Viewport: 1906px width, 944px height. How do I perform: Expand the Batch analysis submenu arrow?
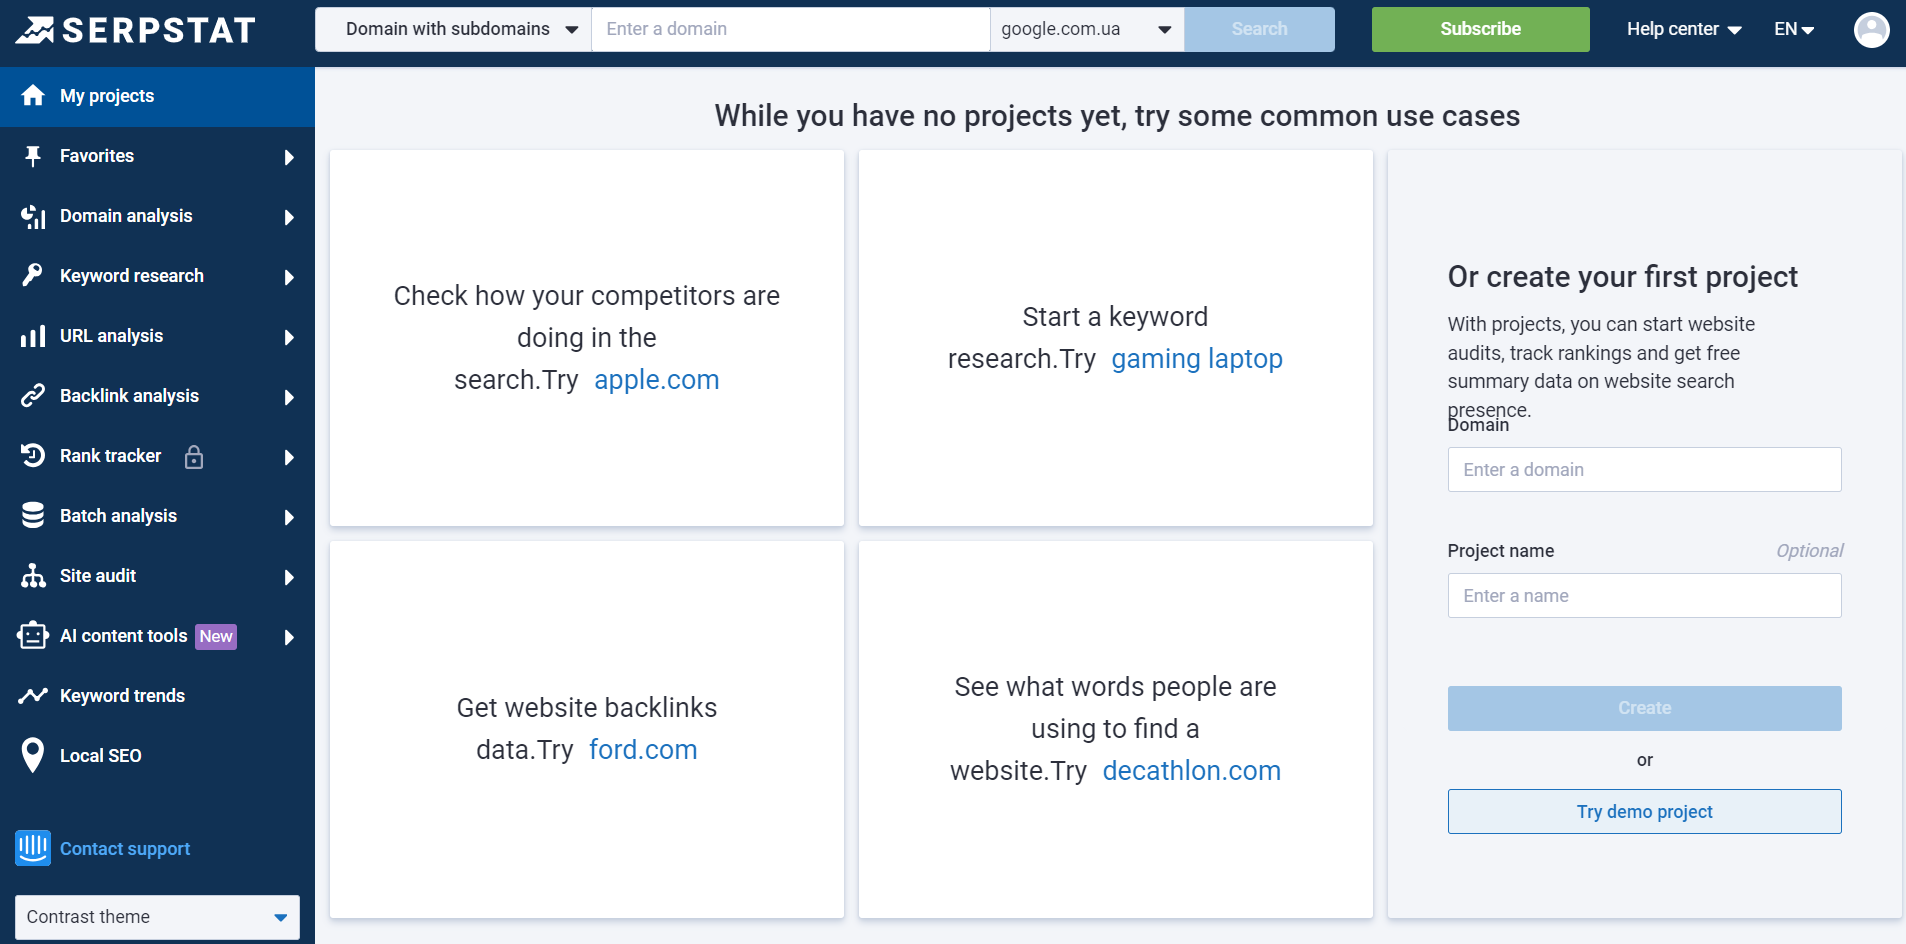pos(289,517)
